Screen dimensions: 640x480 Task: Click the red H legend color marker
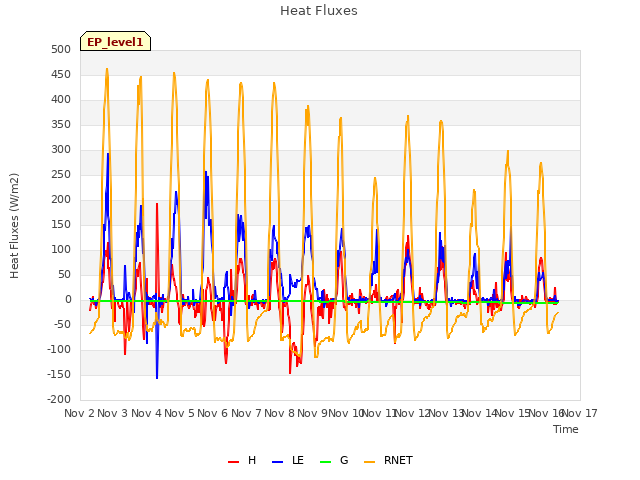(233, 462)
